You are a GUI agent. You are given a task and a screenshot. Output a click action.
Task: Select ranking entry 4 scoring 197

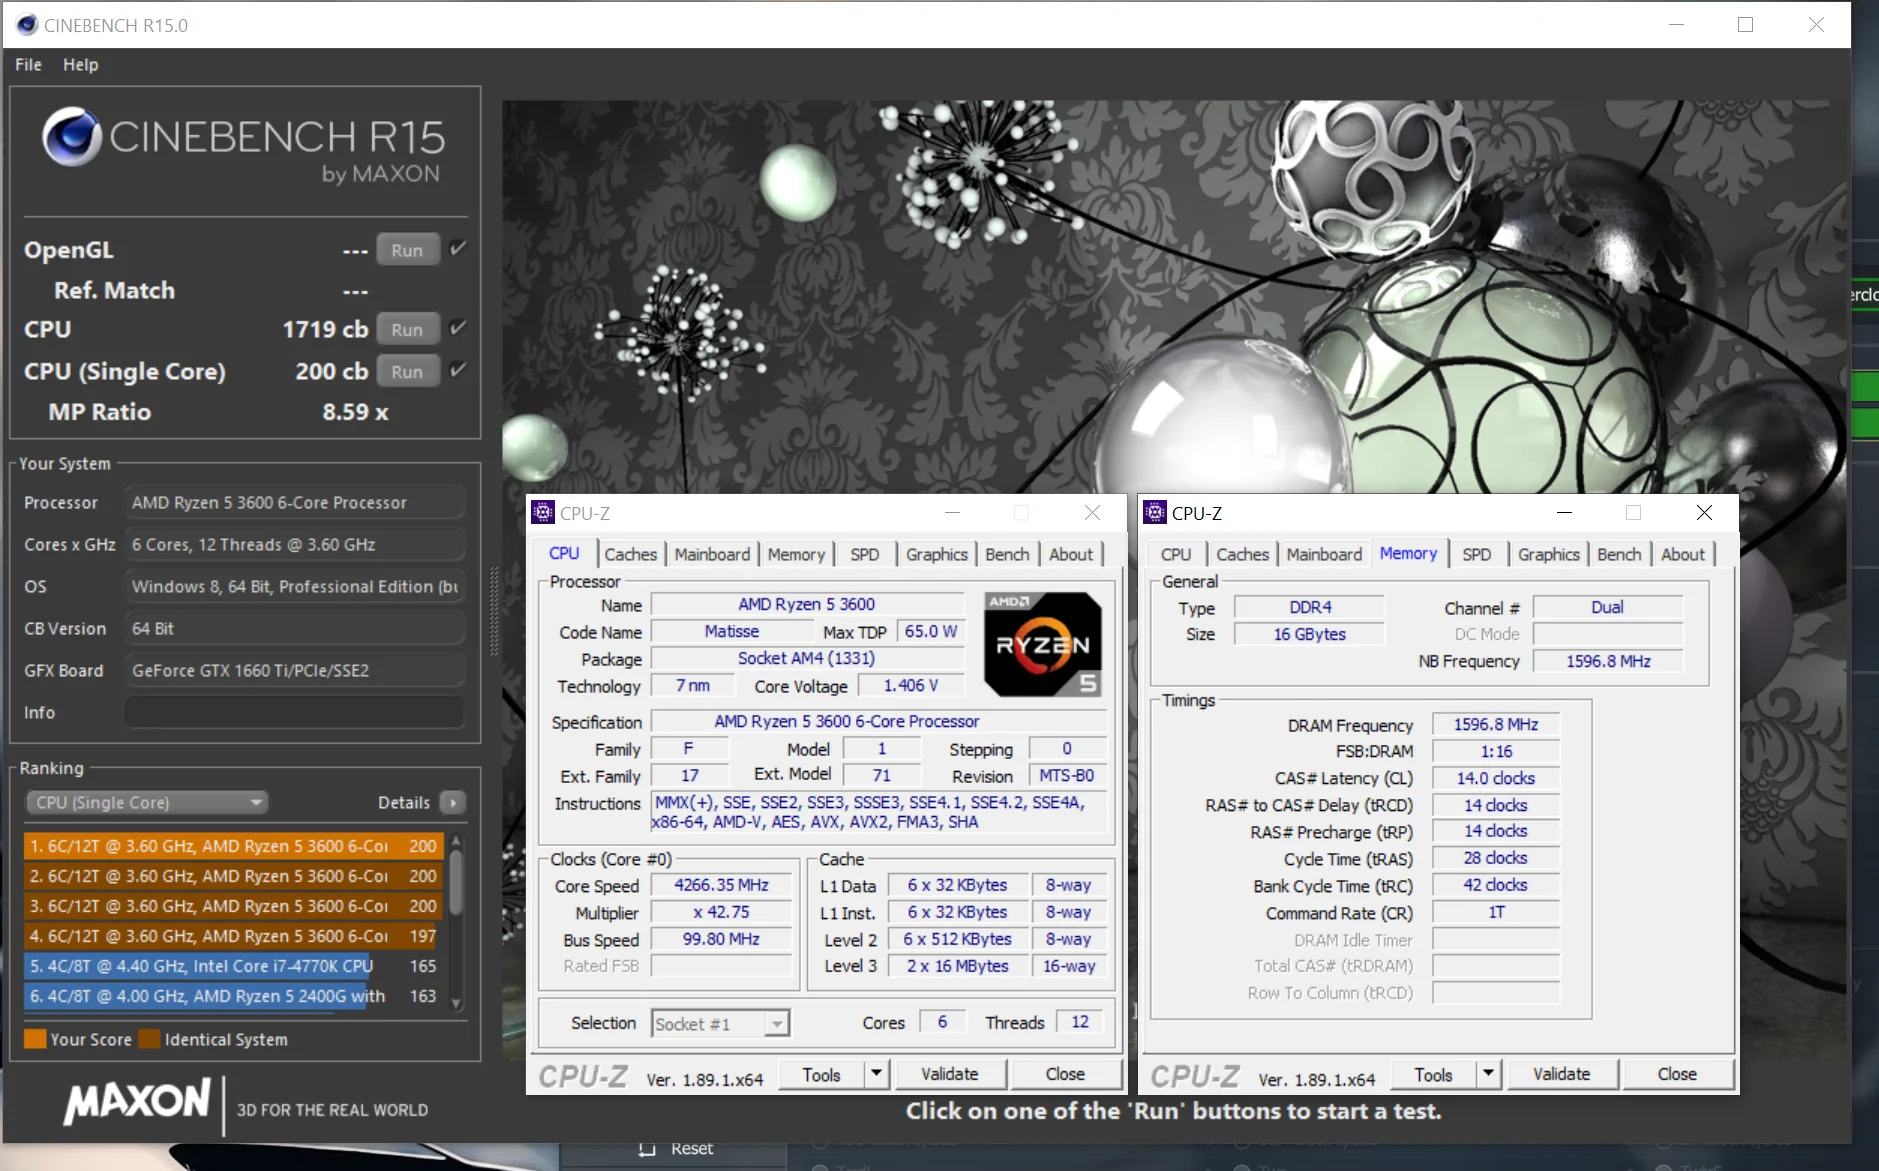(232, 936)
